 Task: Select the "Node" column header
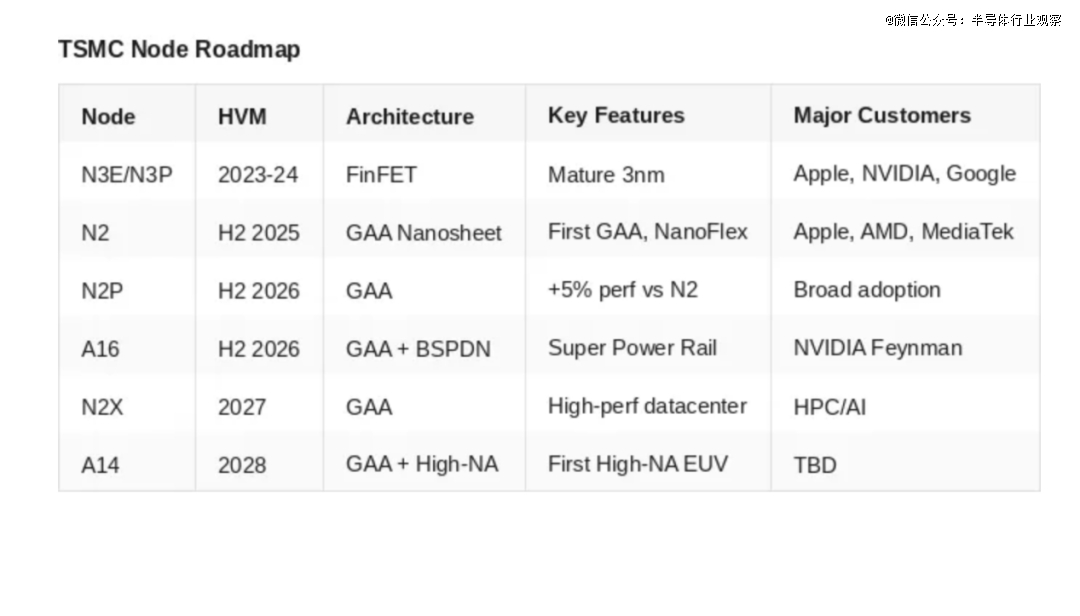coord(108,116)
